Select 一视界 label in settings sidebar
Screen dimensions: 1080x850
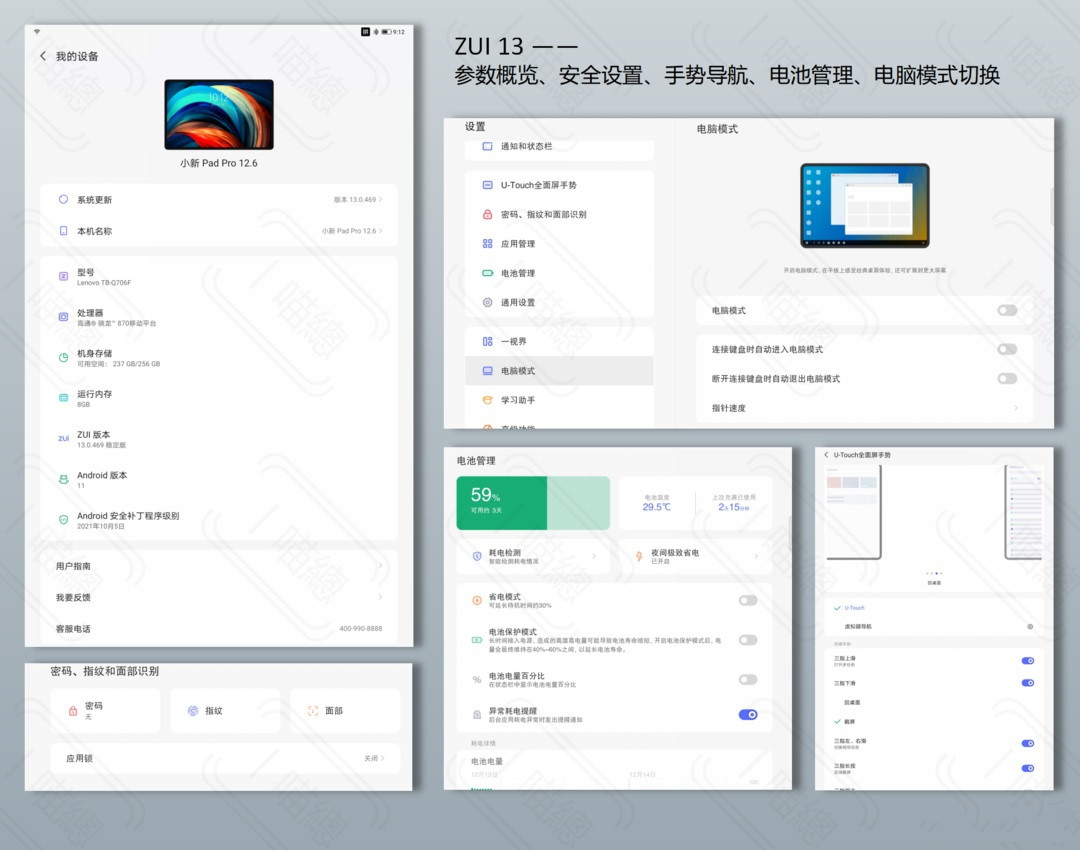(x=514, y=341)
